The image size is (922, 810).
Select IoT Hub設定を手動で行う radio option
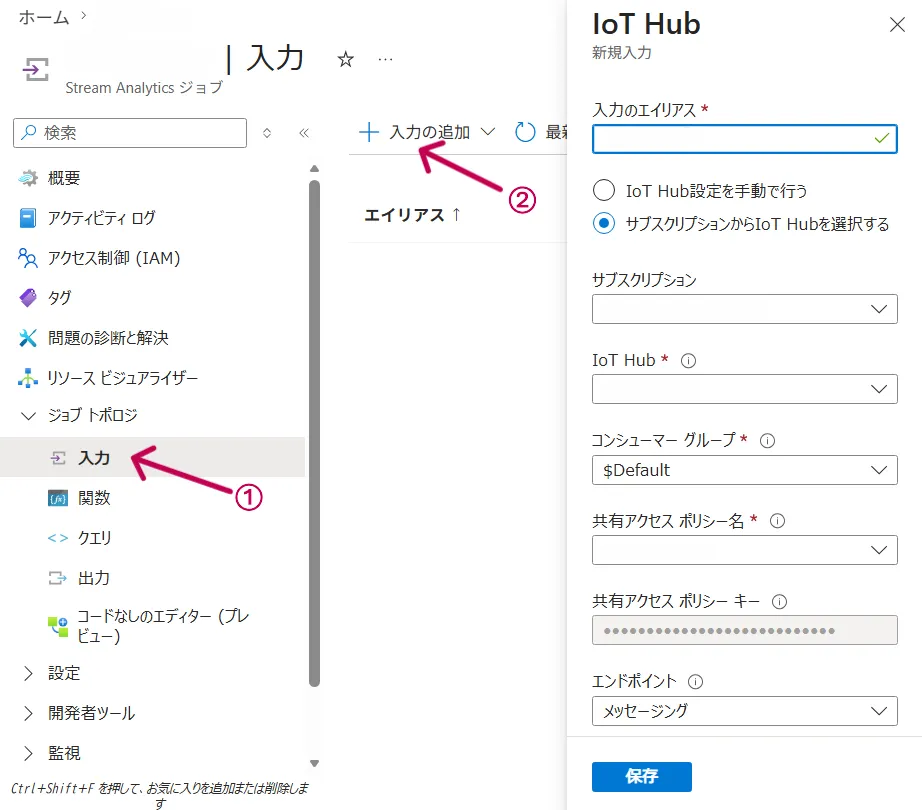click(604, 190)
